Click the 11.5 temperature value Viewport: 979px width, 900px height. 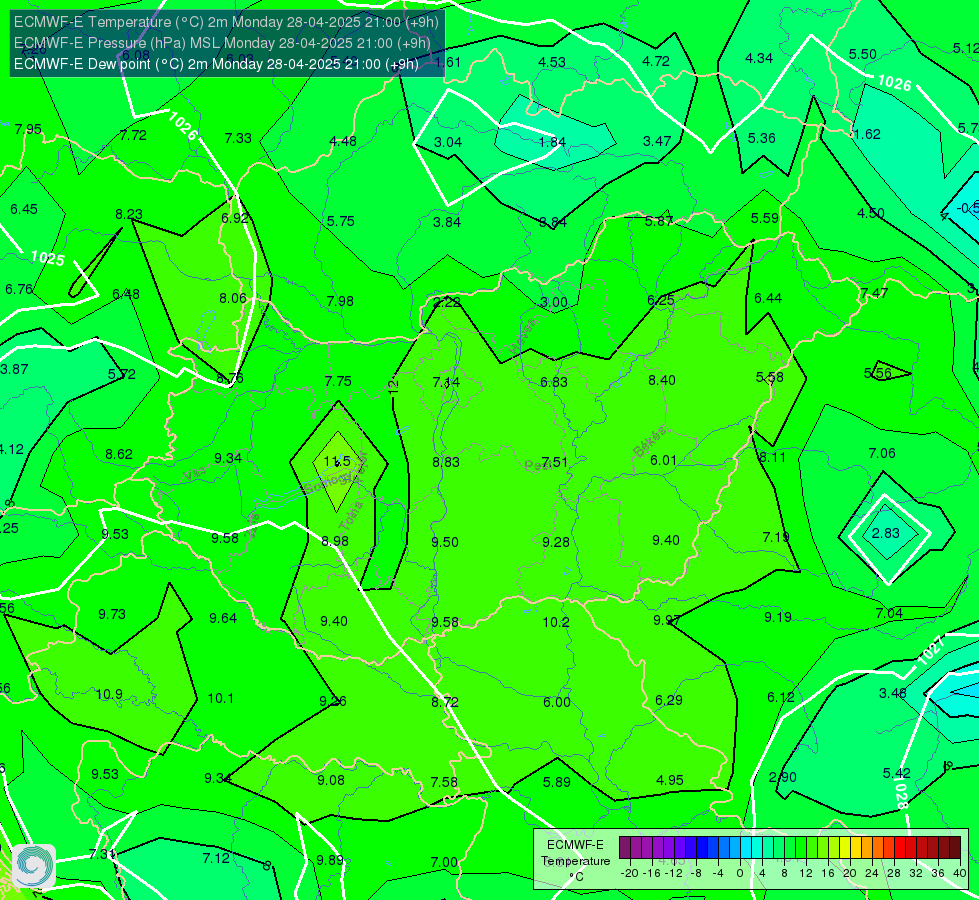coord(337,462)
